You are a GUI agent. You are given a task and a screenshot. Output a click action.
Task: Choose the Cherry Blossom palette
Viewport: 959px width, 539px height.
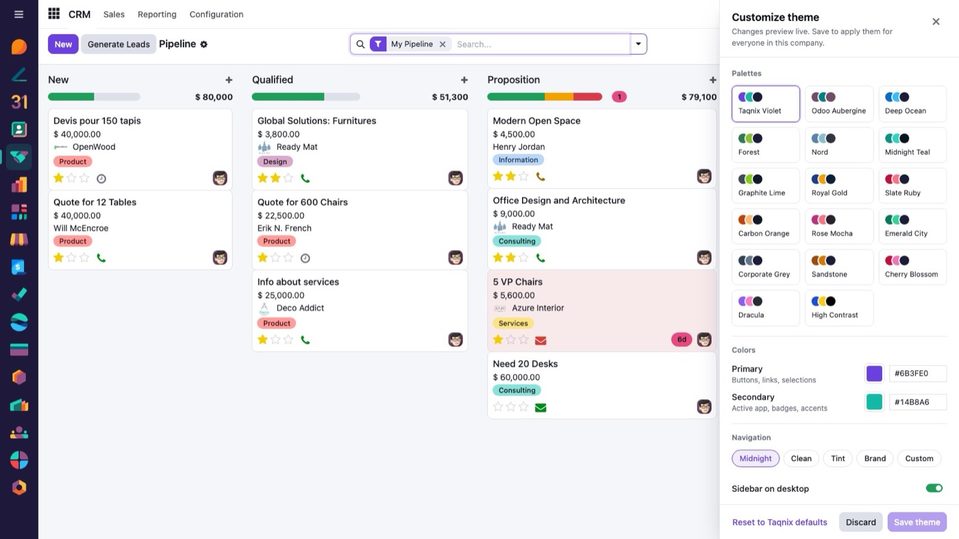click(x=913, y=267)
